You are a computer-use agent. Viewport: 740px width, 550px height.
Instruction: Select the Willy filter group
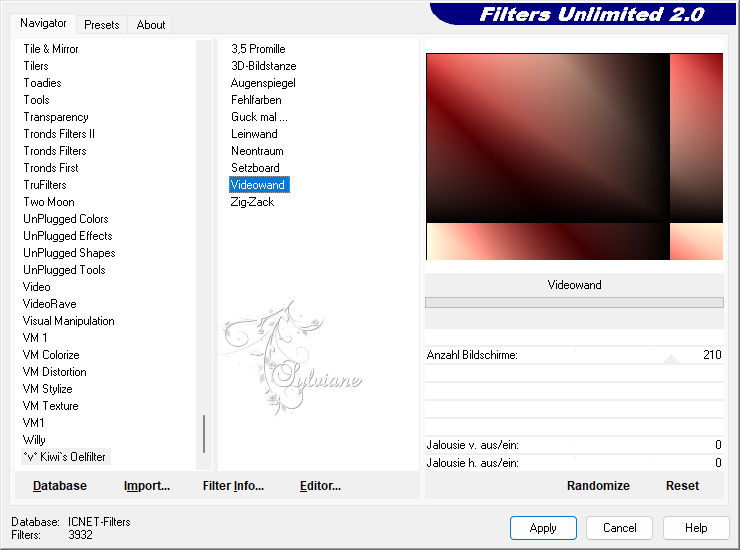point(34,440)
